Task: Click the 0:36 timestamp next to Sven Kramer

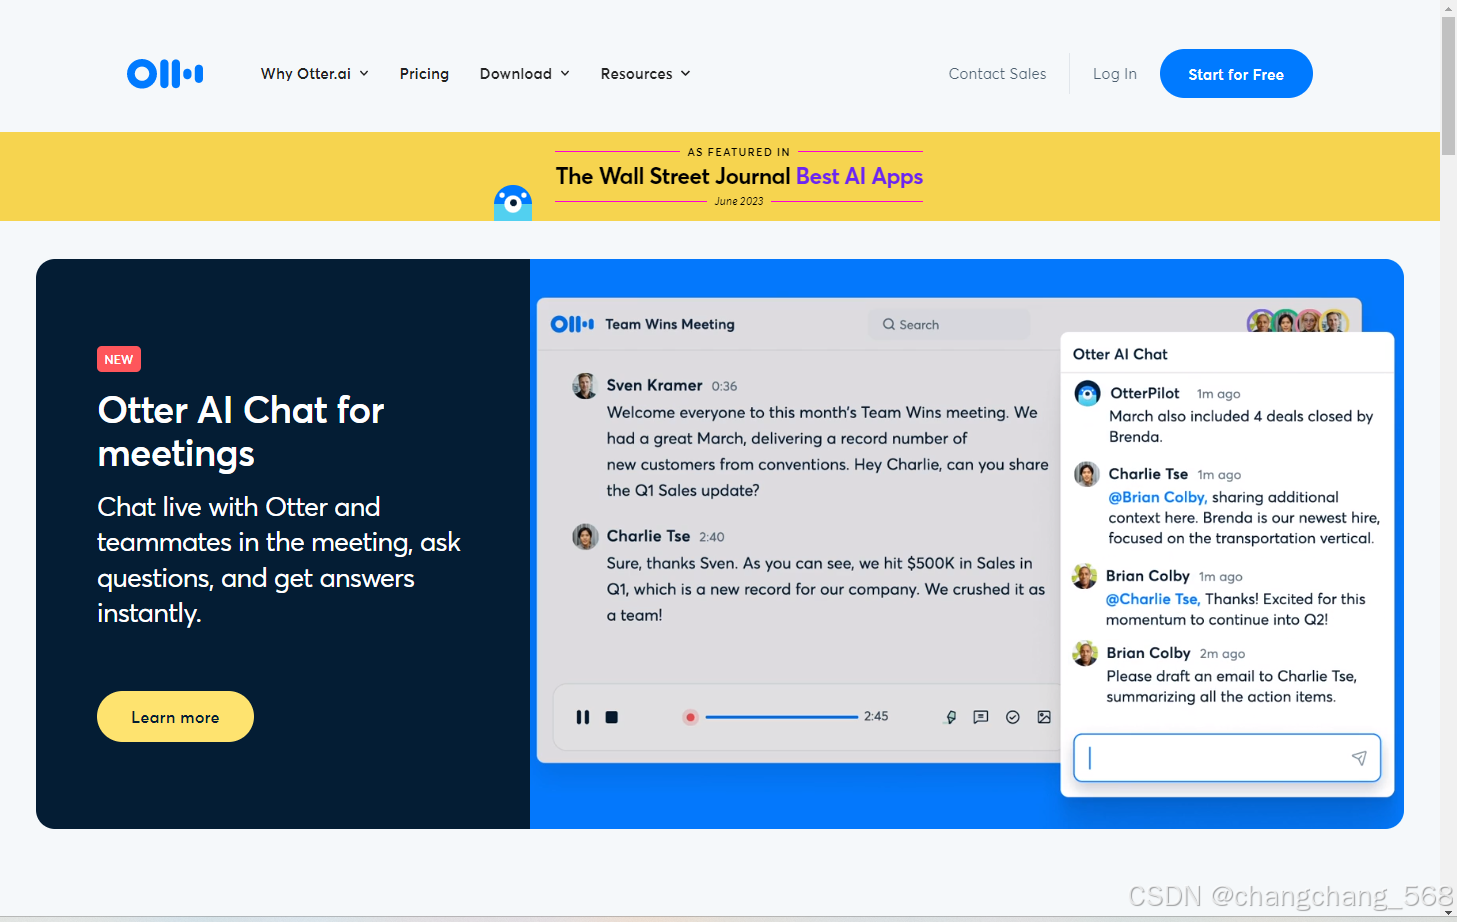Action: pyautogui.click(x=724, y=386)
